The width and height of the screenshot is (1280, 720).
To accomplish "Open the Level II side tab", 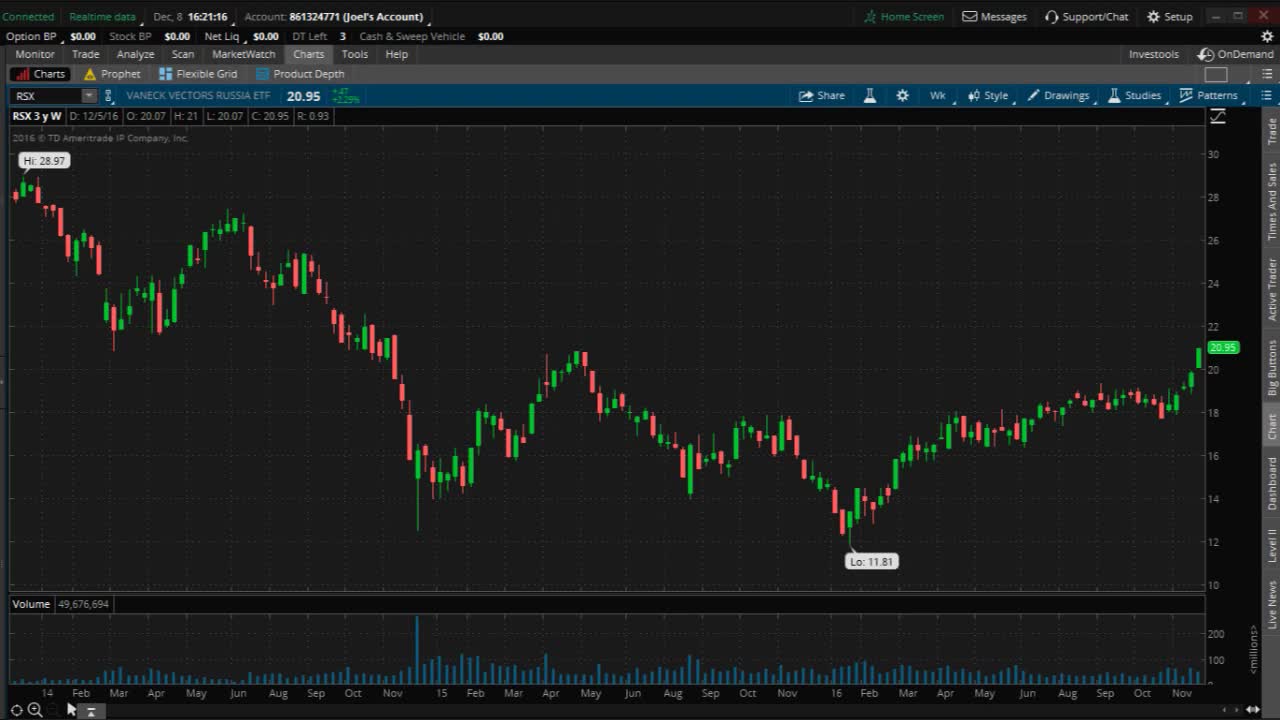I will tap(1272, 546).
